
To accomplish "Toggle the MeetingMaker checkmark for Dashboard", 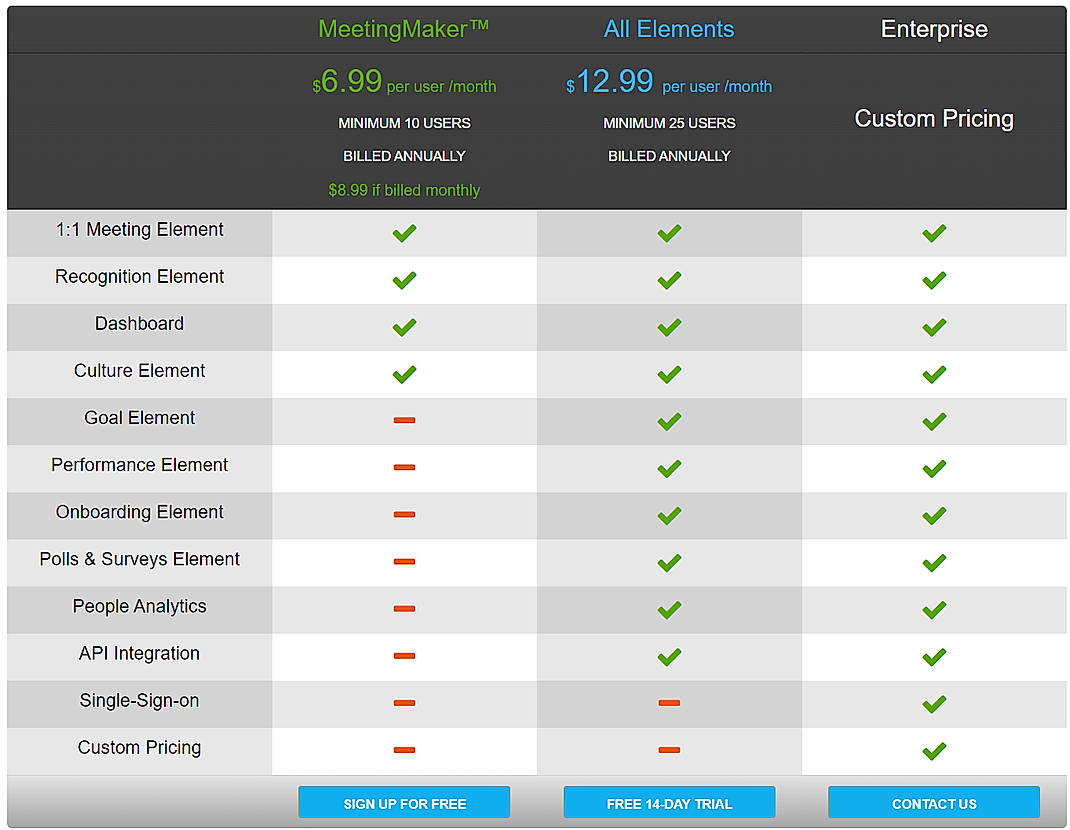I will tap(404, 327).
